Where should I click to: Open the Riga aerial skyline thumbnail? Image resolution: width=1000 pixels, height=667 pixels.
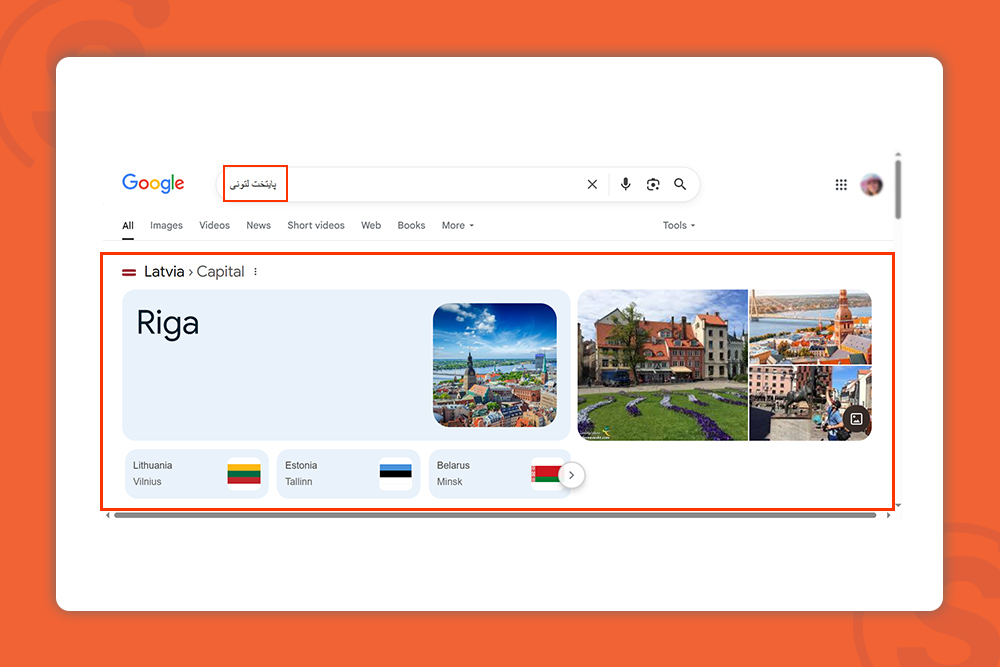(494, 365)
